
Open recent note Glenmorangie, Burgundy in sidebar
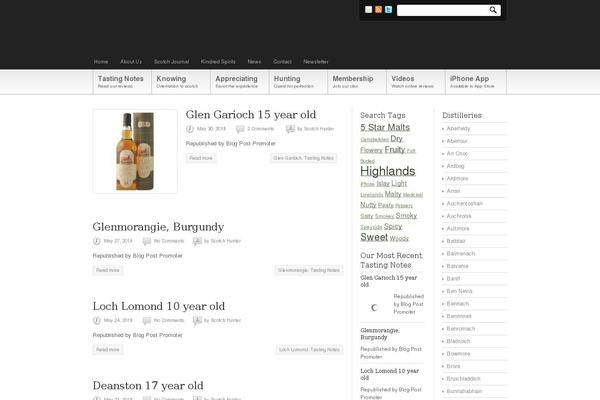pyautogui.click(x=380, y=334)
